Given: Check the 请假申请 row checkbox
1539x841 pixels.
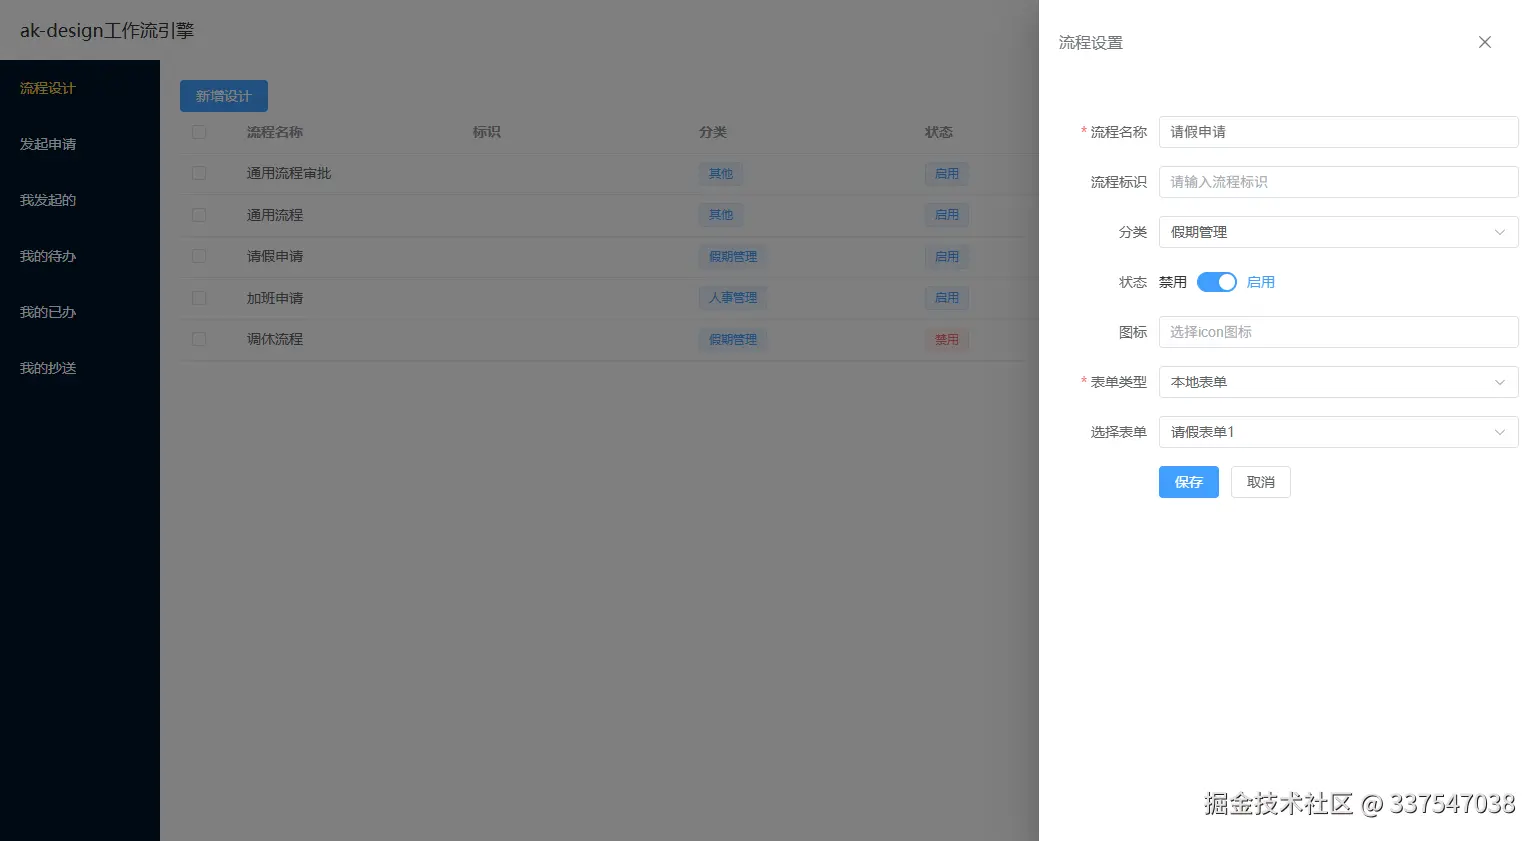Looking at the screenshot, I should coord(198,256).
